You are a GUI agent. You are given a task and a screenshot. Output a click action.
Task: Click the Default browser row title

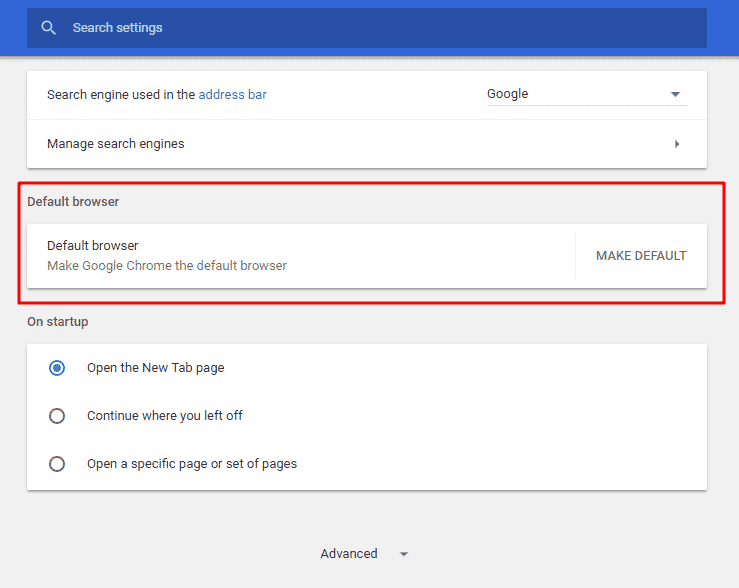pyautogui.click(x=92, y=246)
